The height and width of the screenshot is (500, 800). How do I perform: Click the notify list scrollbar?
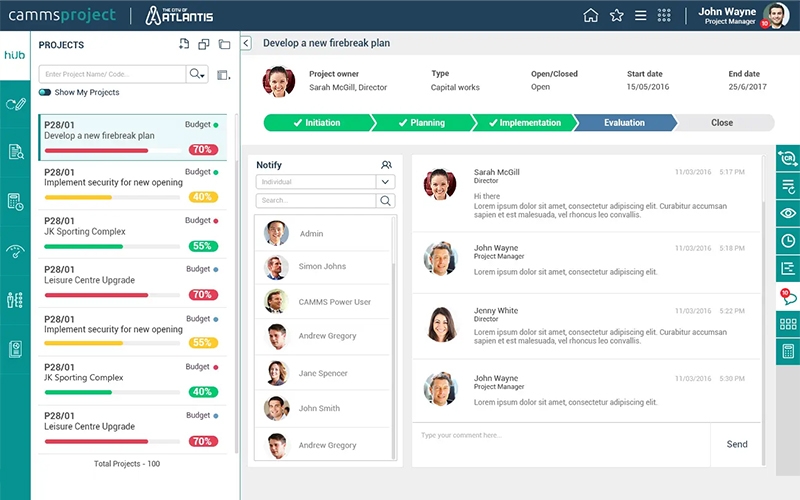click(x=393, y=337)
